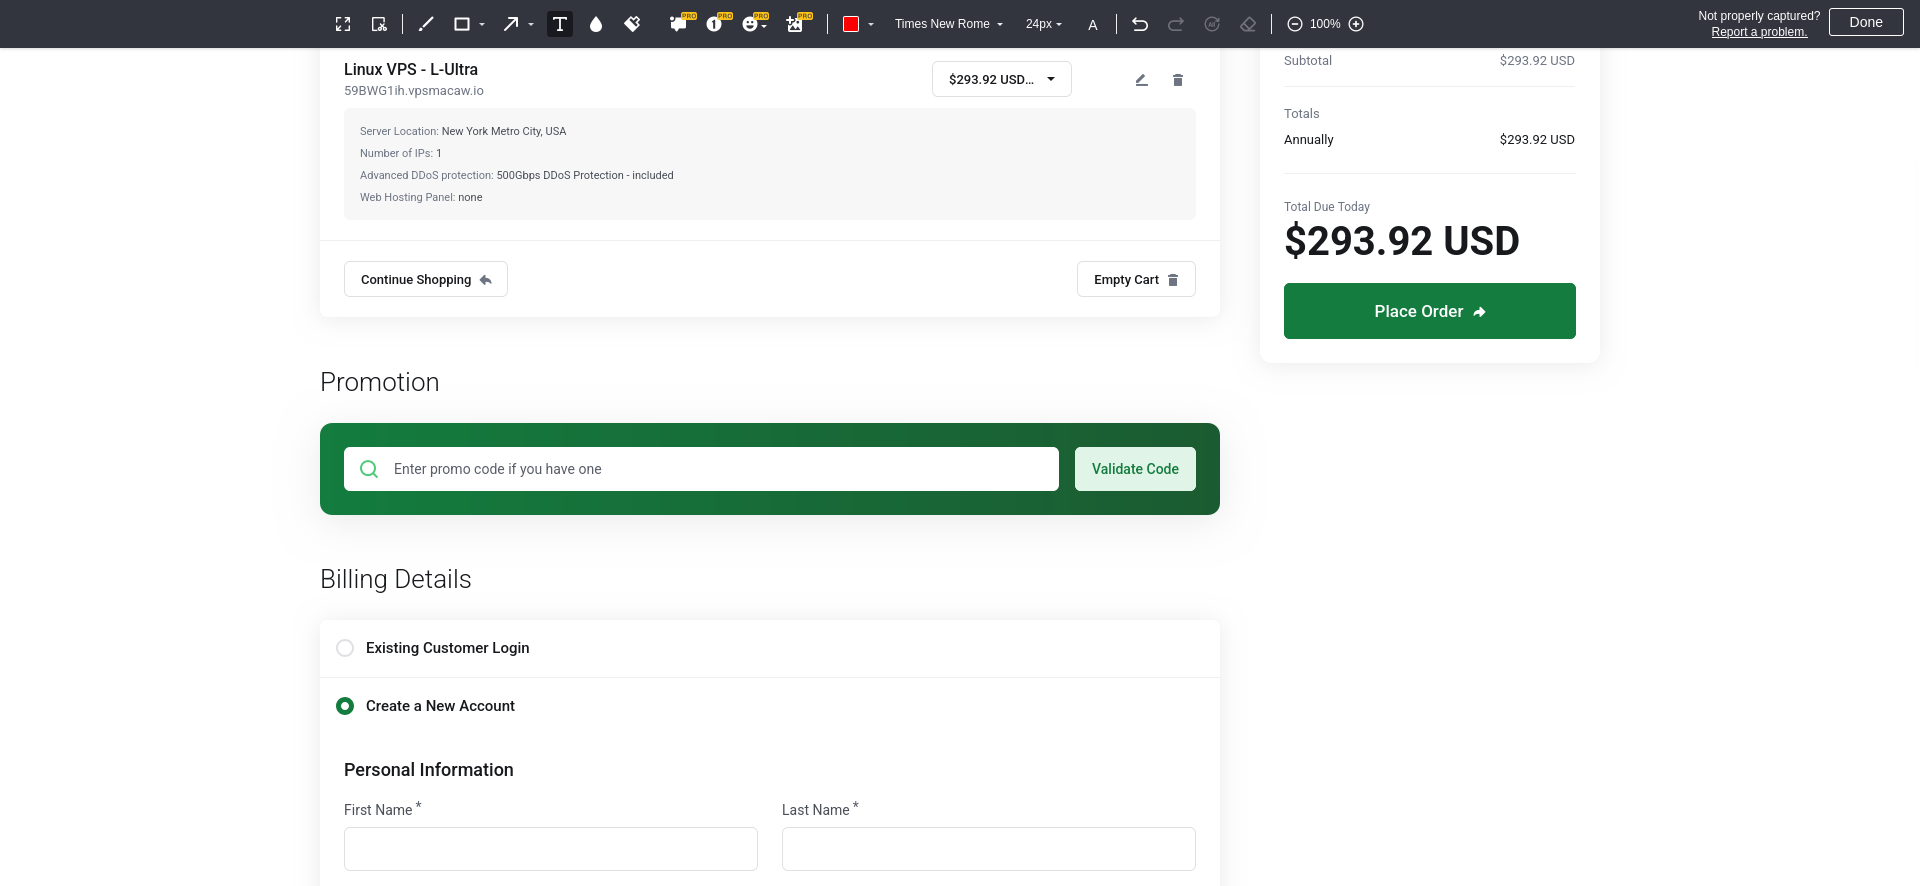Click the hostname 59BWG1ih.vpsmacaw.io

(414, 91)
